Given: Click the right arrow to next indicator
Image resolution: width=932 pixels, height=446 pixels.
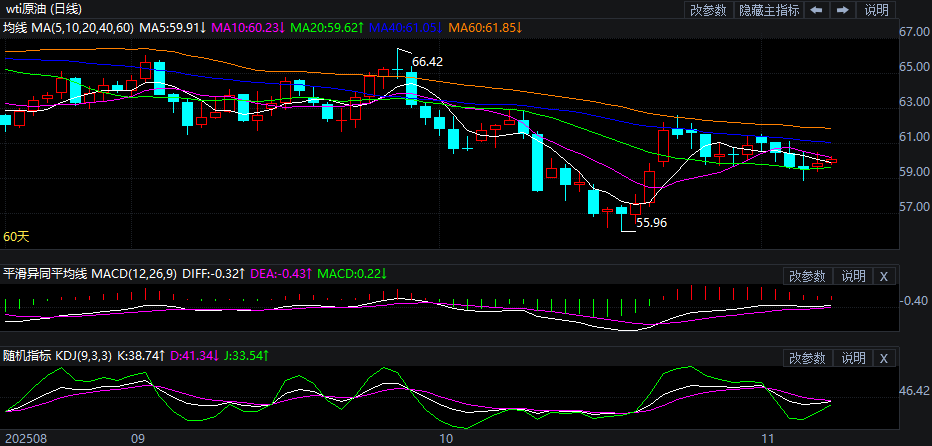Looking at the screenshot, I should pos(842,10).
